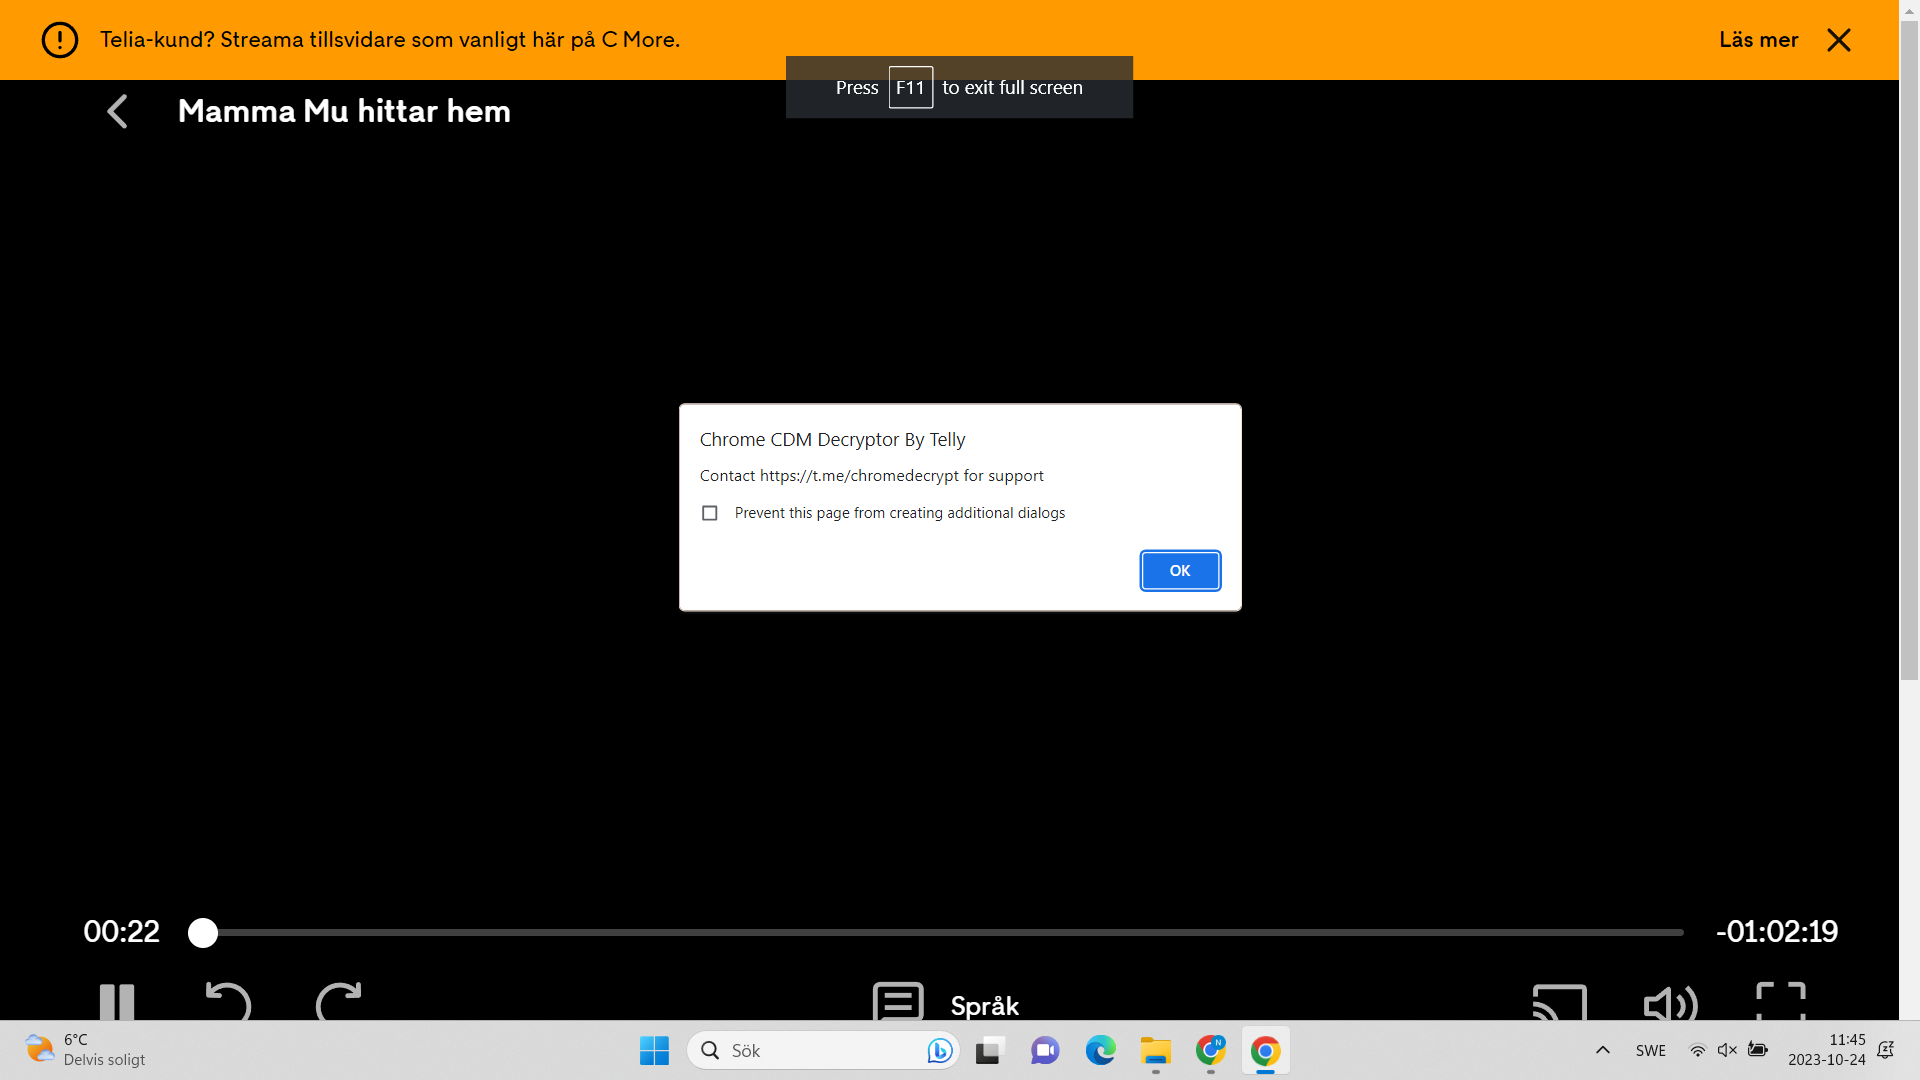The height and width of the screenshot is (1080, 1920).
Task: Open the Windows Start menu
Action: click(x=654, y=1050)
